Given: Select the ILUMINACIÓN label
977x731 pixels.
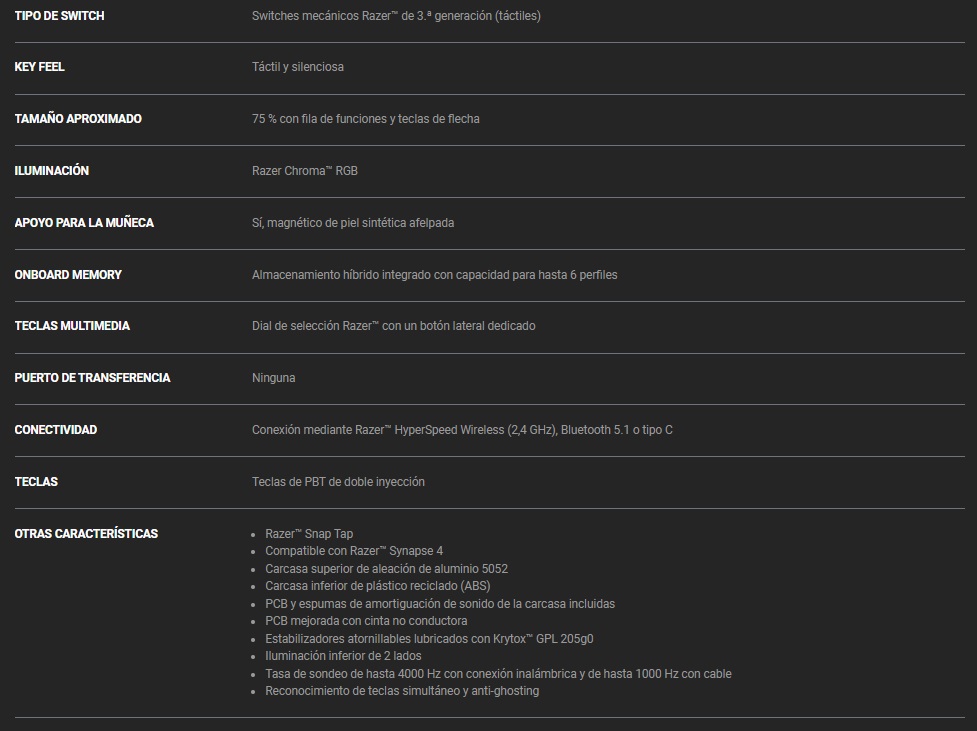Looking at the screenshot, I should [51, 171].
